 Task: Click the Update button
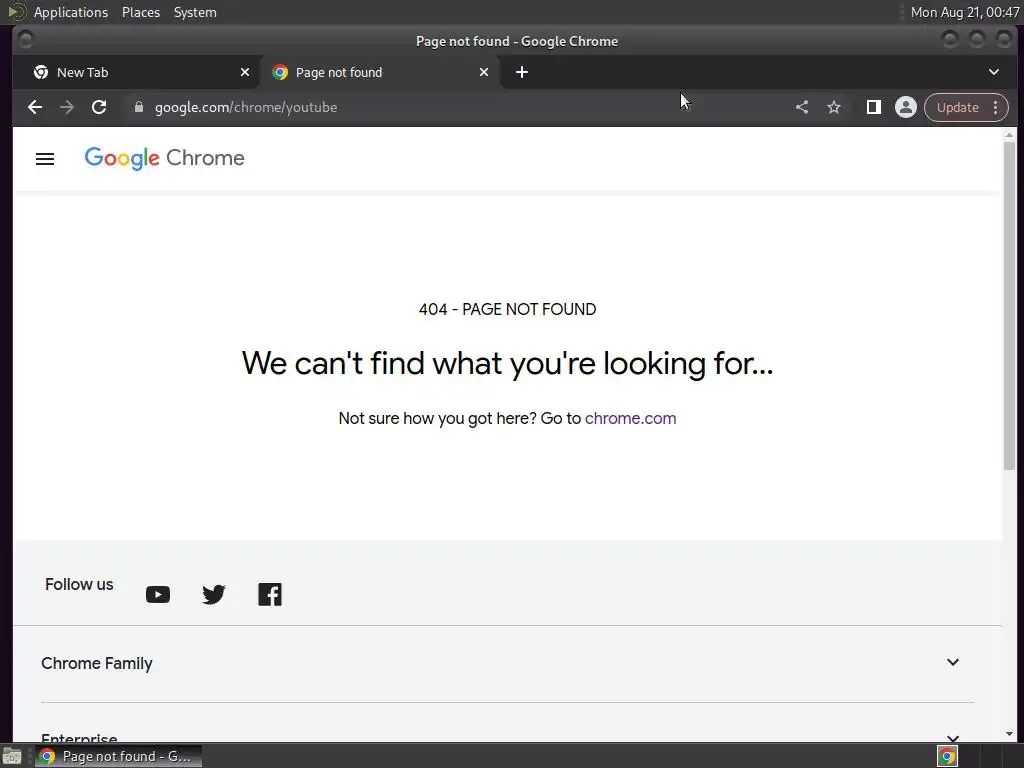point(957,107)
